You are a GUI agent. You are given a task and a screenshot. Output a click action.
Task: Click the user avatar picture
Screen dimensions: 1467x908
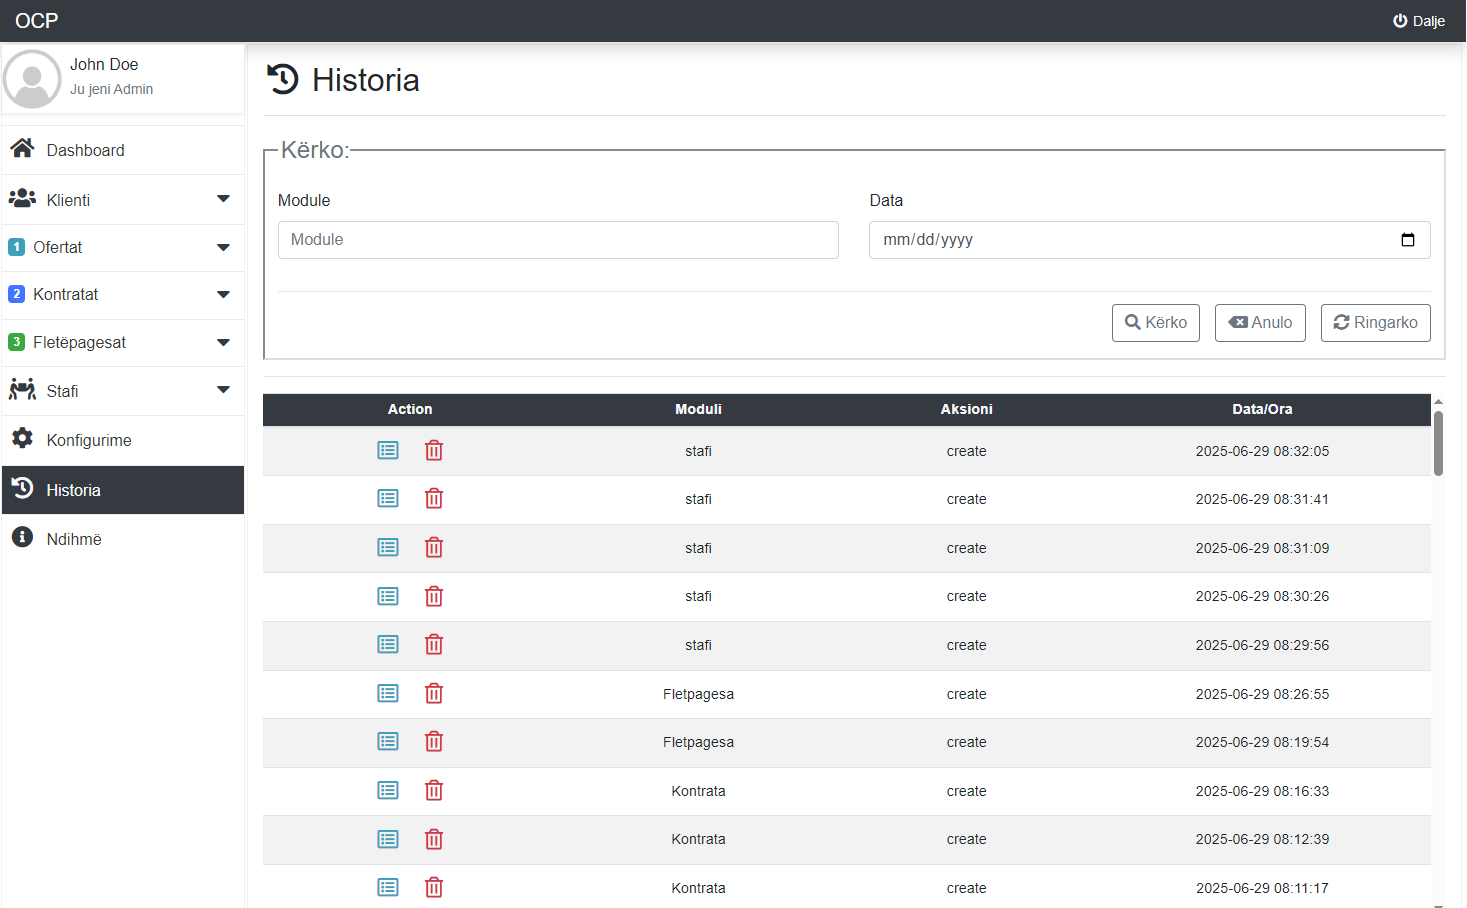click(32, 79)
